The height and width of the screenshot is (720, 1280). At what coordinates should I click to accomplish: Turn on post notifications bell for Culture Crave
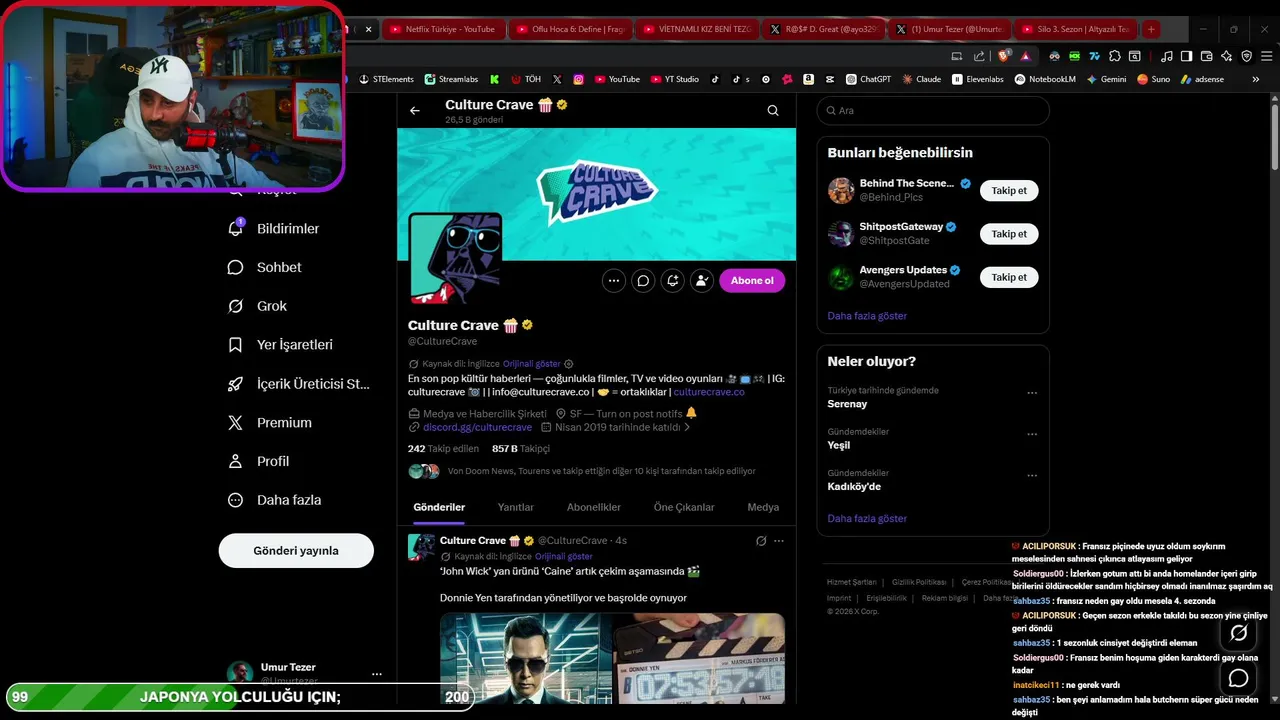[673, 281]
